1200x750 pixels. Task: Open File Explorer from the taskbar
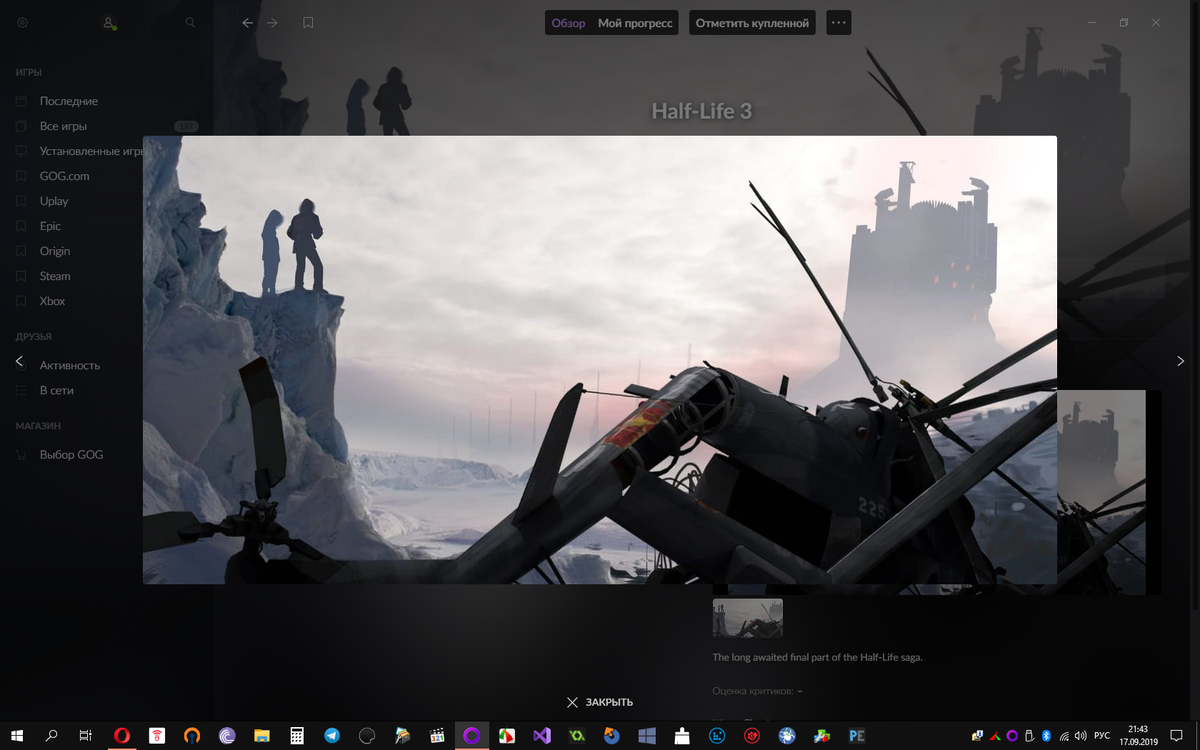tap(262, 736)
